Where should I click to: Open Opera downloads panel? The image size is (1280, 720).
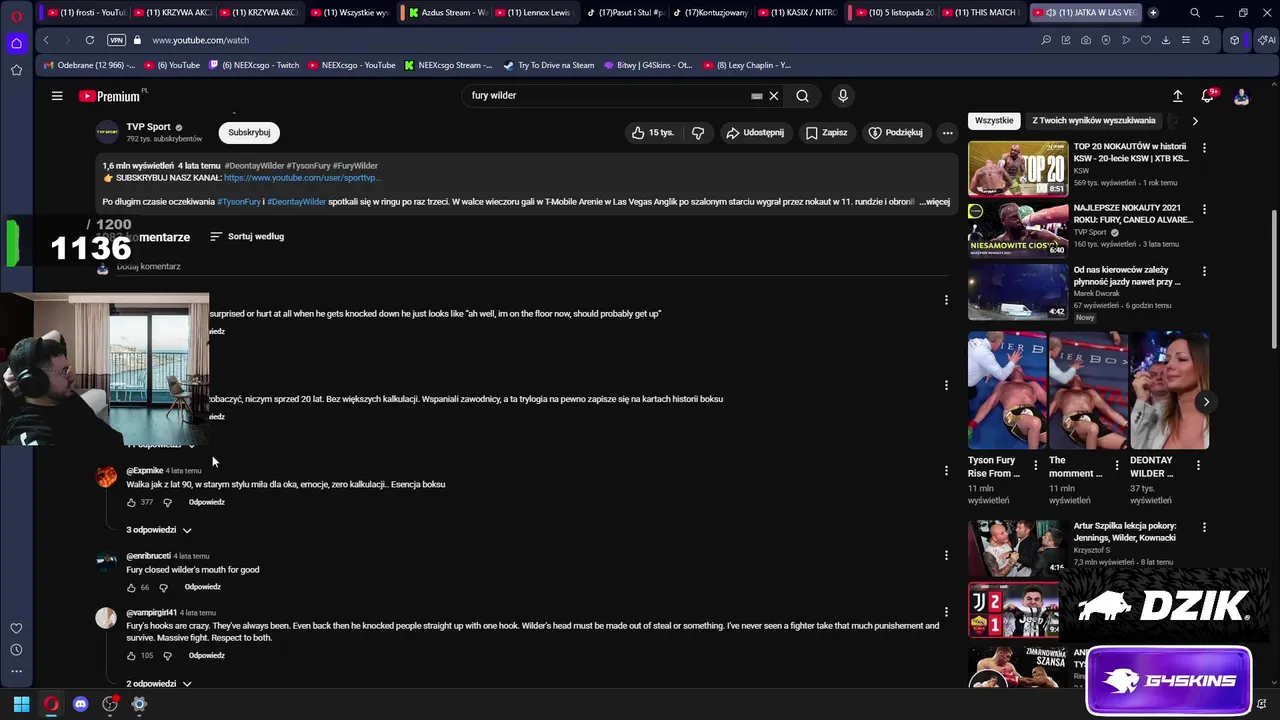(1166, 40)
